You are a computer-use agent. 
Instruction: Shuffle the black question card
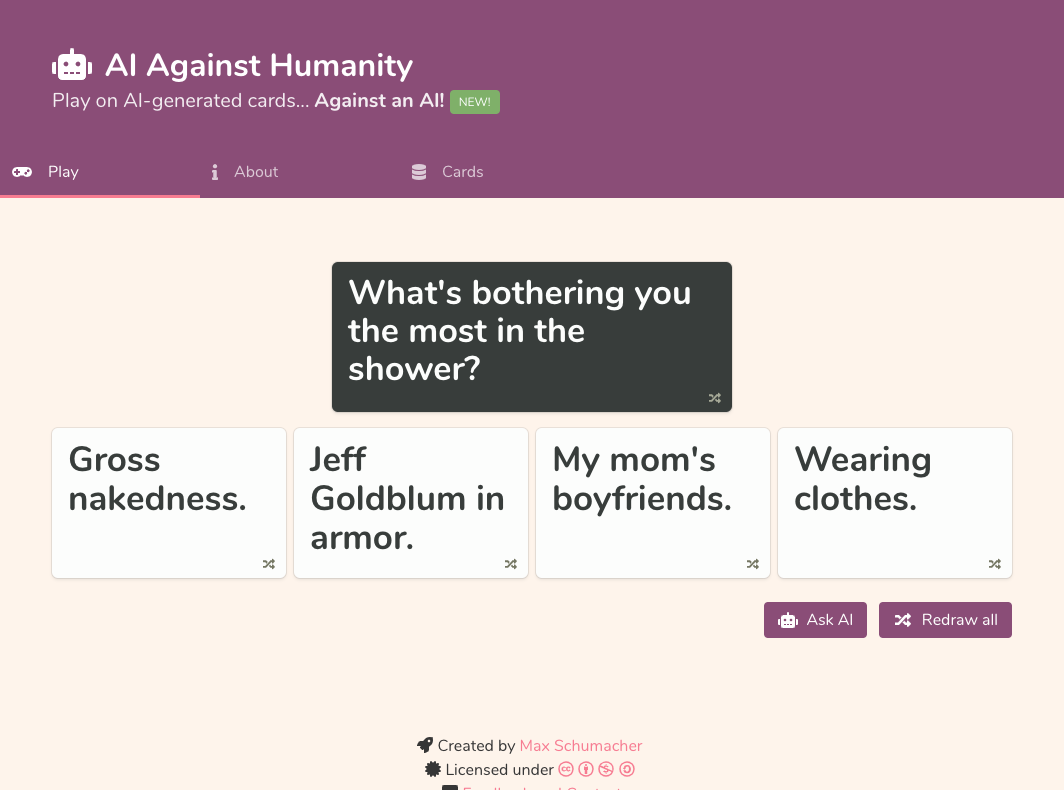coord(714,397)
